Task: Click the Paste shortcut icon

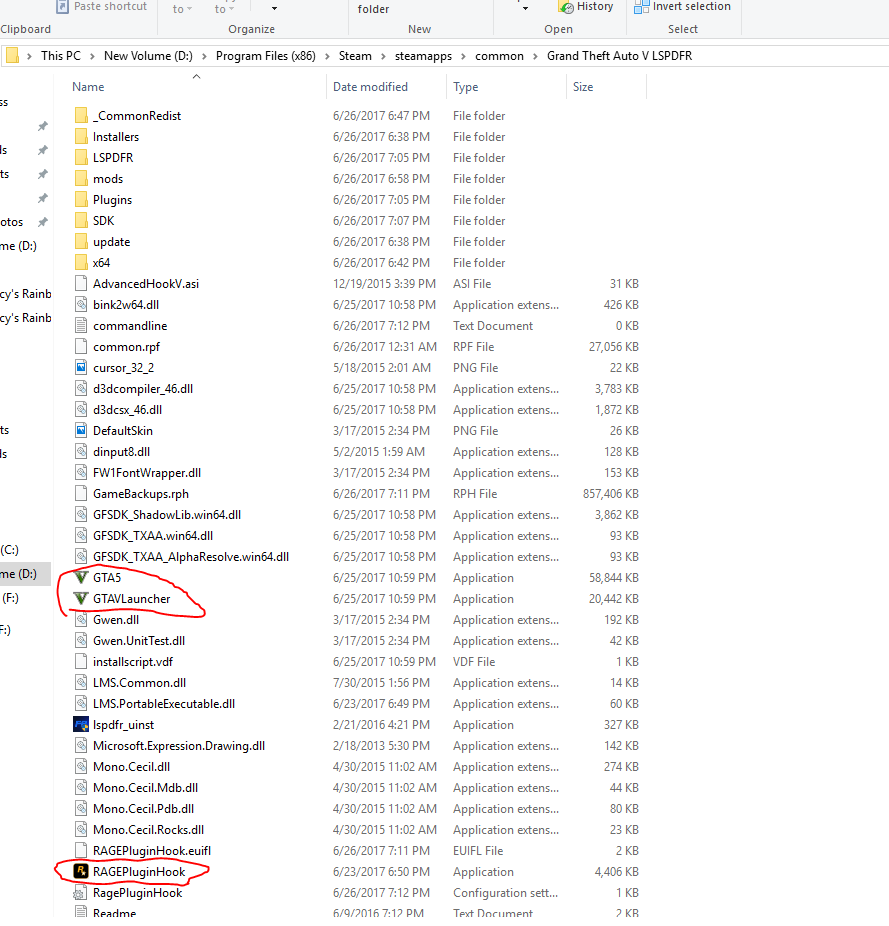Action: pyautogui.click(x=63, y=6)
